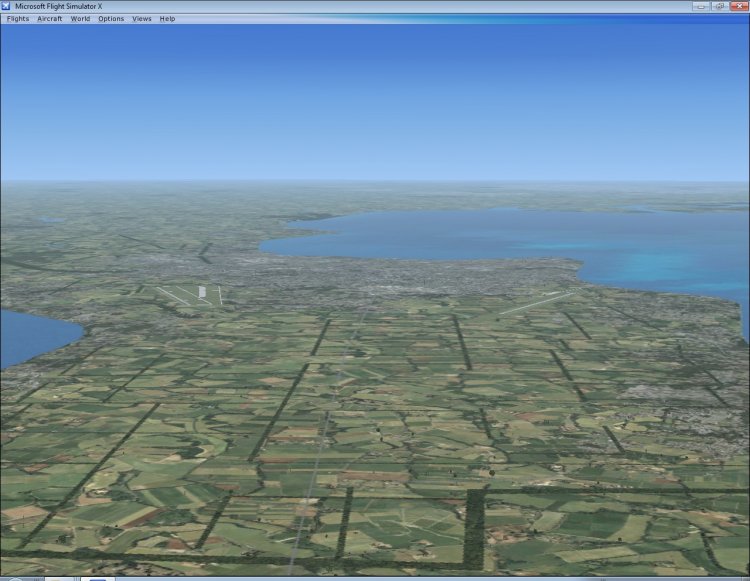
Task: Open the Views menu
Action: click(142, 19)
